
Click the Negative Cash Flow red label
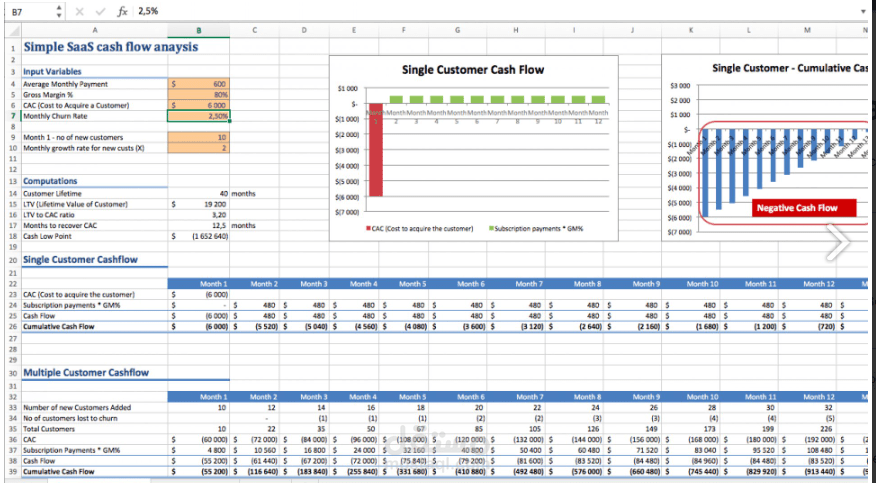pos(804,208)
